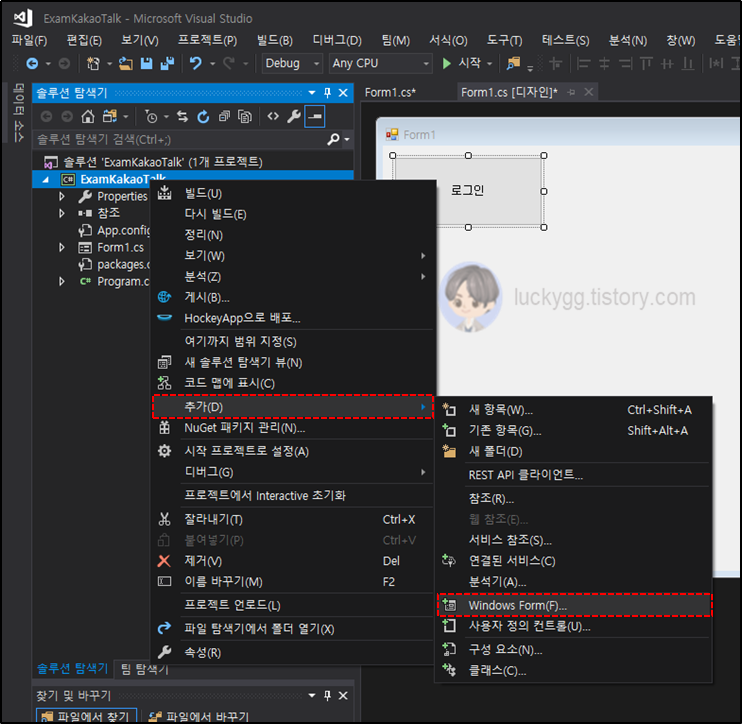Click the green start debugging arrow
This screenshot has height=724, width=742.
(446, 63)
